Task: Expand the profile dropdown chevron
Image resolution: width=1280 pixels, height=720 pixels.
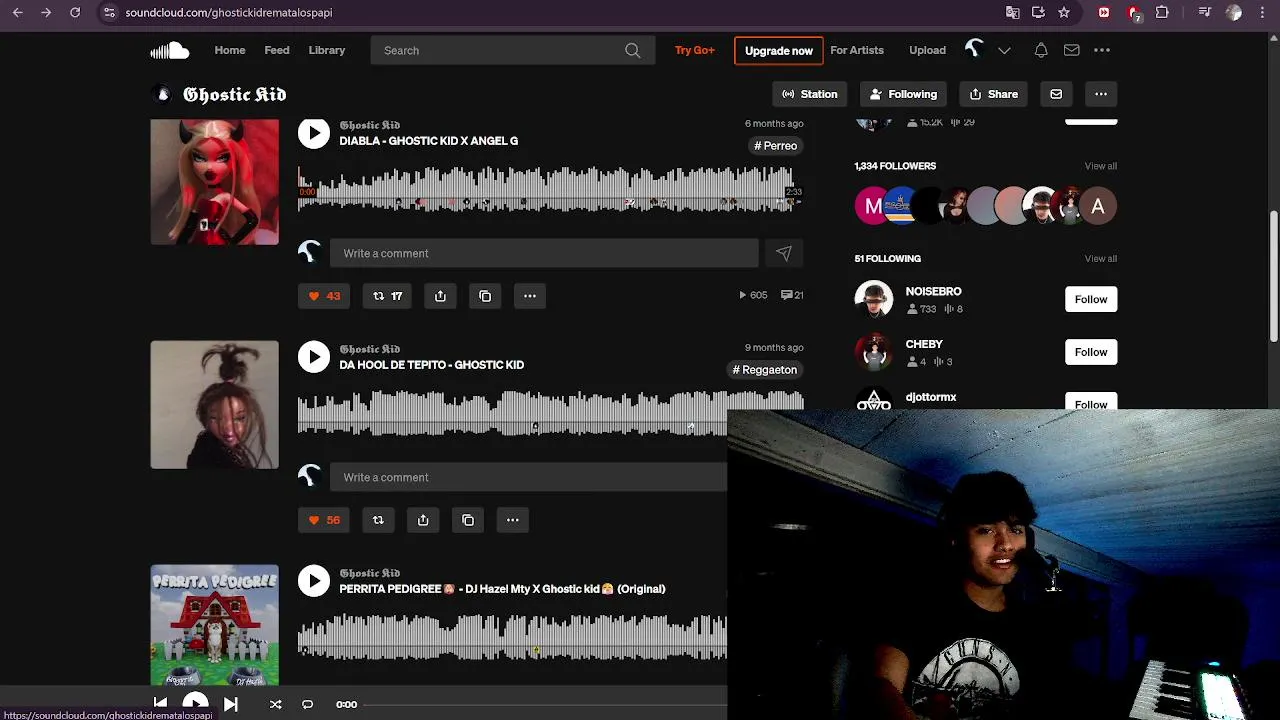Action: tap(1004, 50)
